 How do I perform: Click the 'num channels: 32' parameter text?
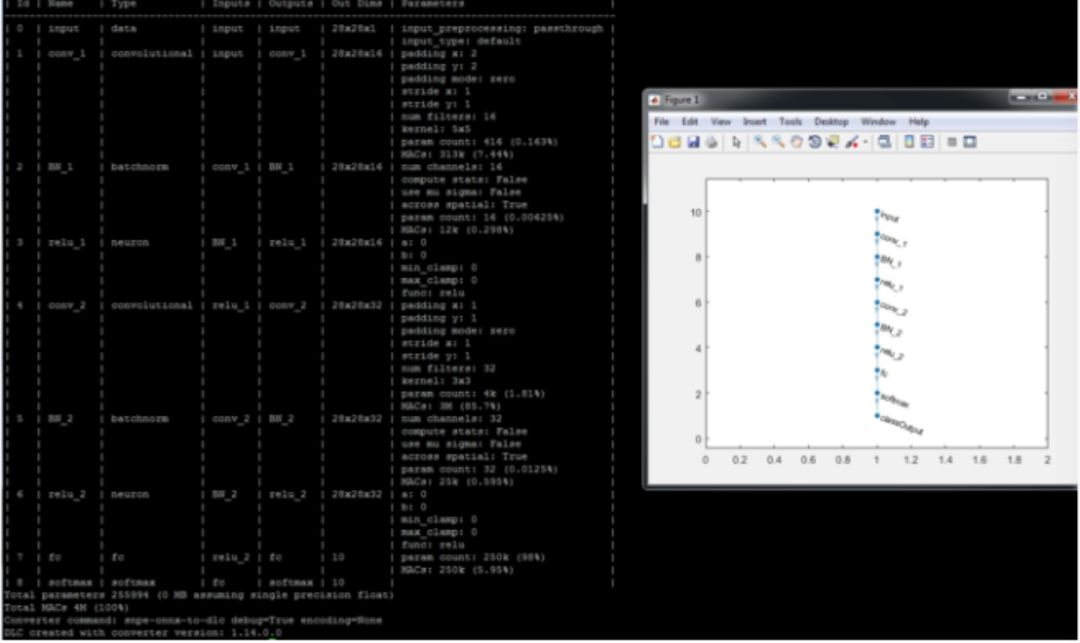pos(451,419)
